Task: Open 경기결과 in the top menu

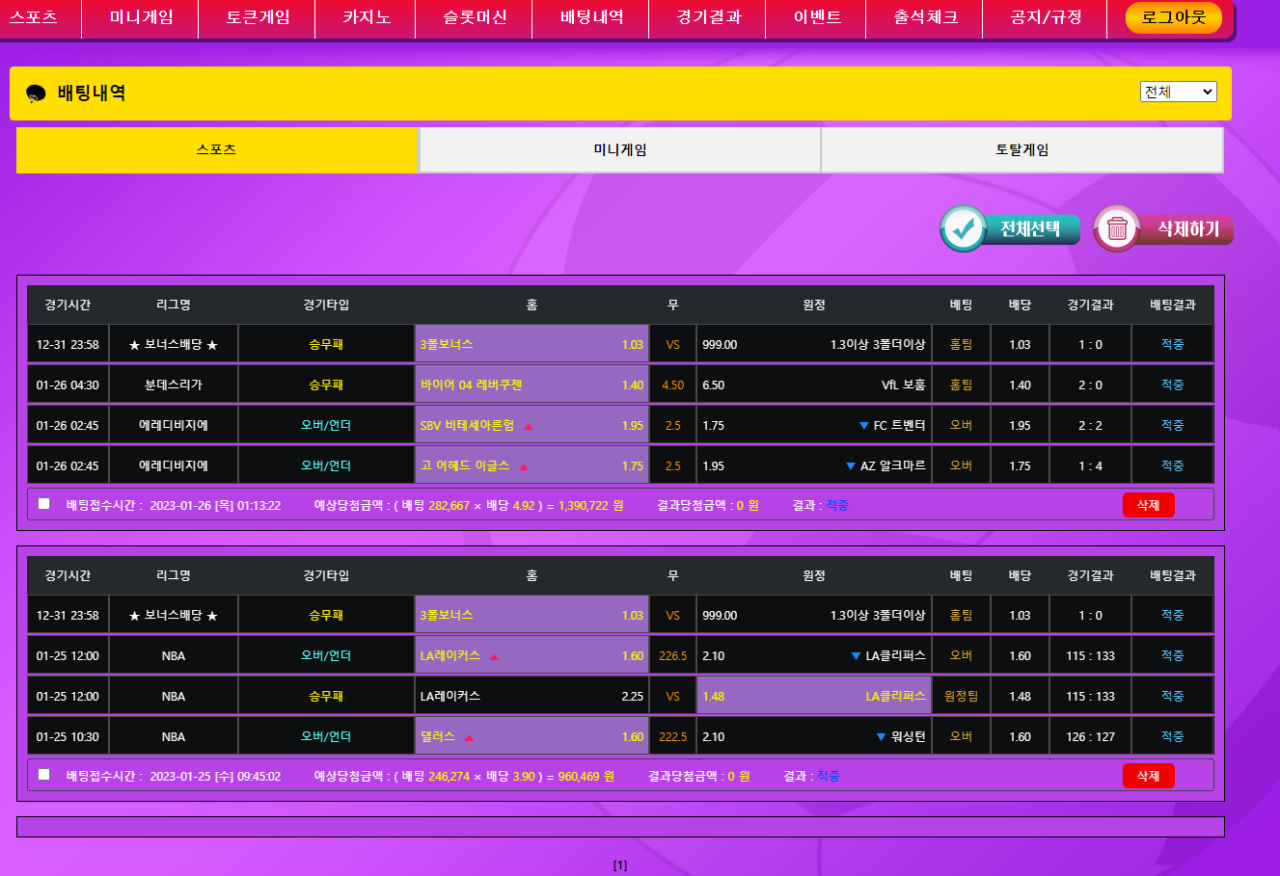Action: (x=707, y=17)
